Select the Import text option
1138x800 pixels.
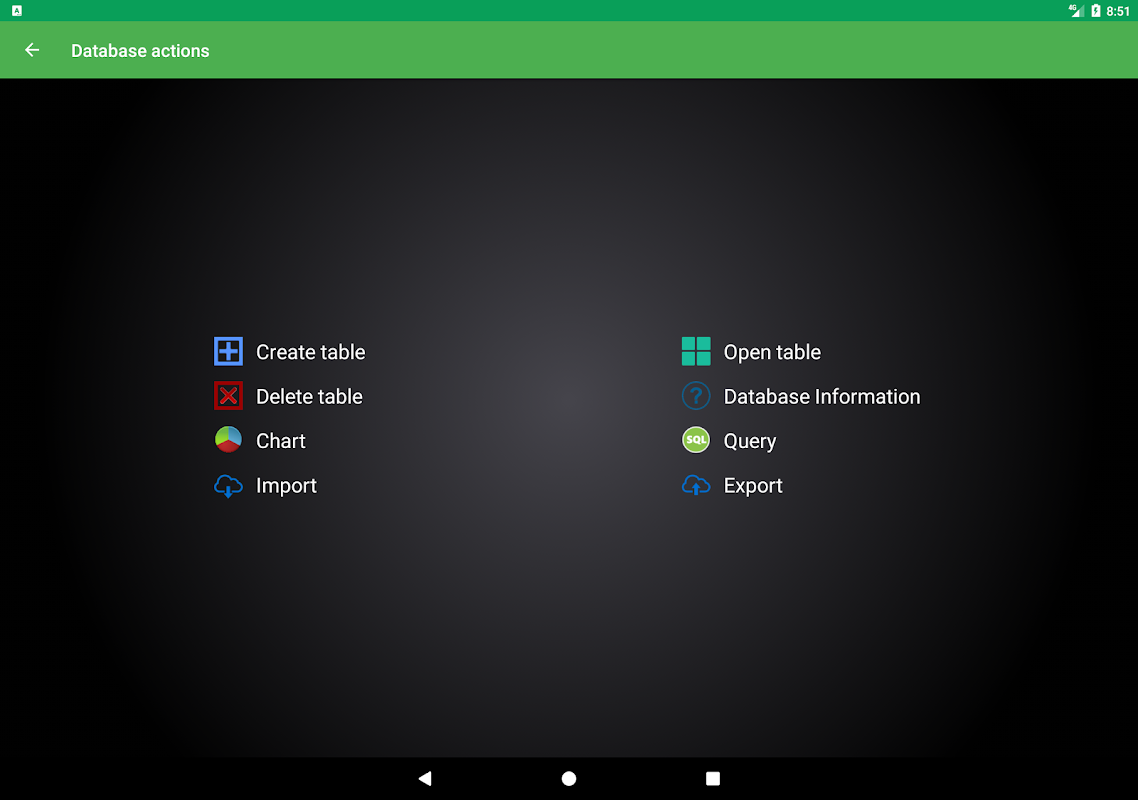[286, 486]
